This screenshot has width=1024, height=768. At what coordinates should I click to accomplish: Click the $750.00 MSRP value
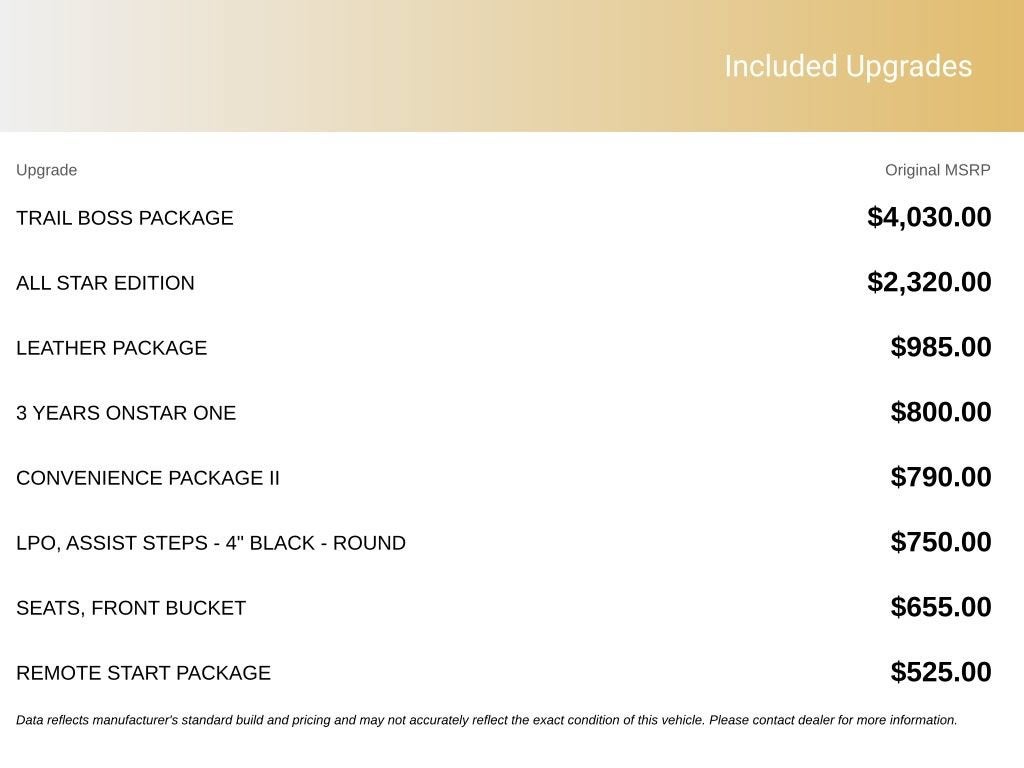pyautogui.click(x=940, y=542)
